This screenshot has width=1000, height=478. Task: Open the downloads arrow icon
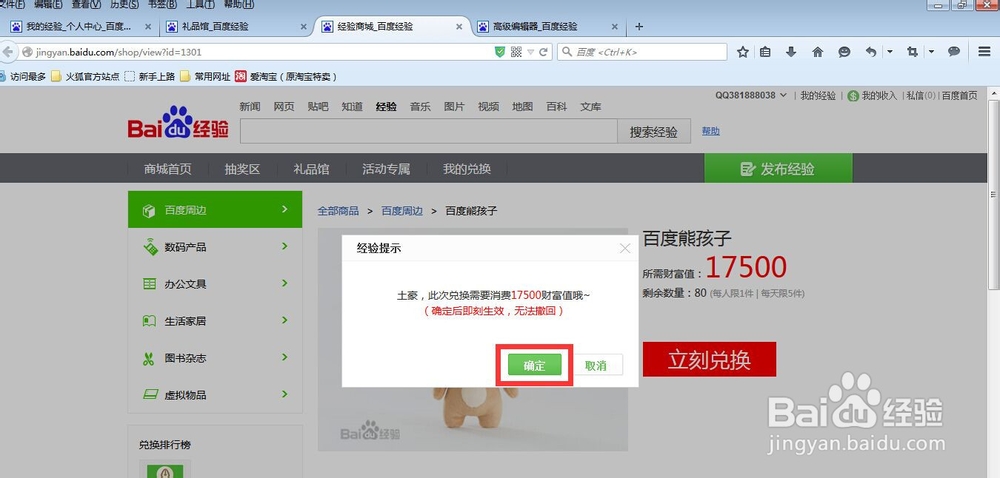[x=791, y=52]
